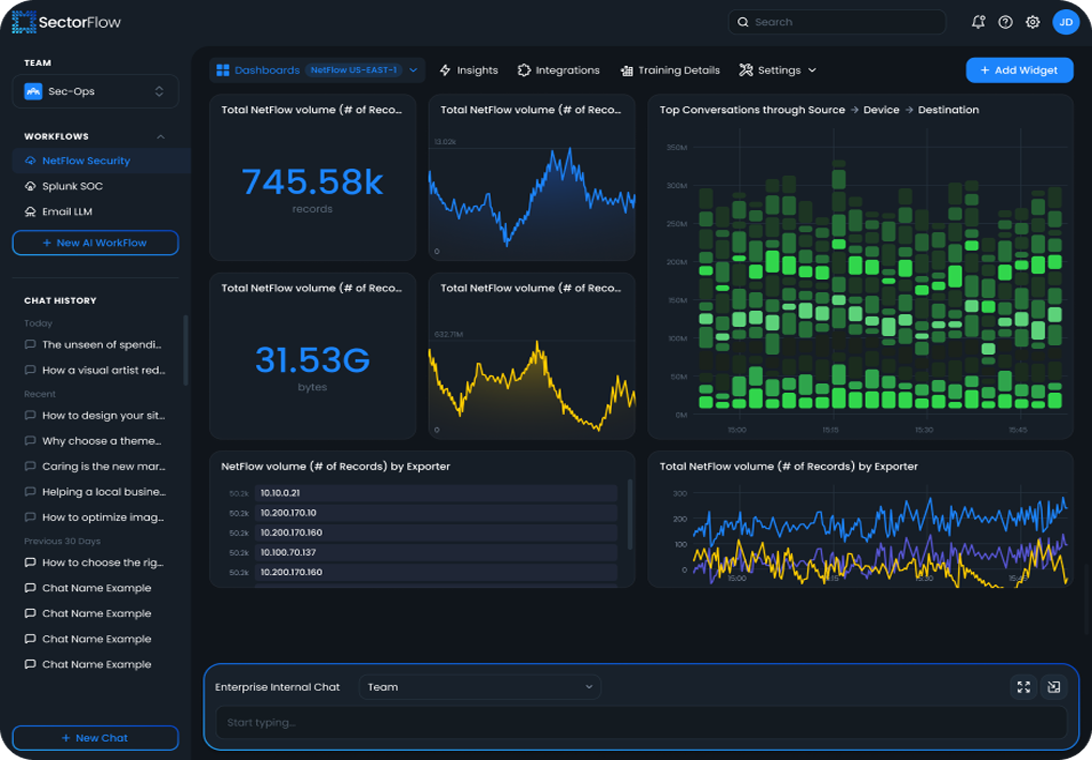Click the Add Widget button
The image size is (1092, 760).
[1019, 70]
